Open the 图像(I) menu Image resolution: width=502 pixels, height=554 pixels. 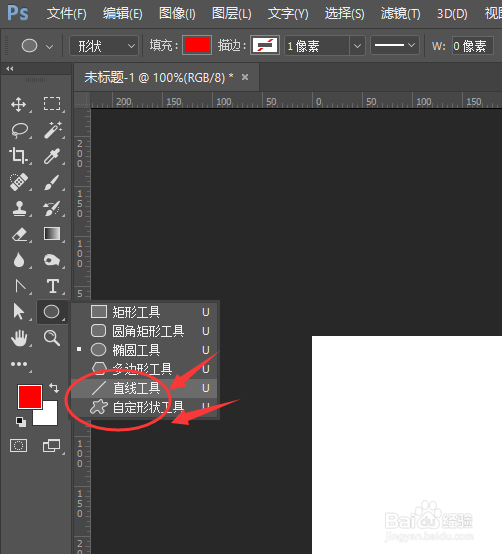177,14
